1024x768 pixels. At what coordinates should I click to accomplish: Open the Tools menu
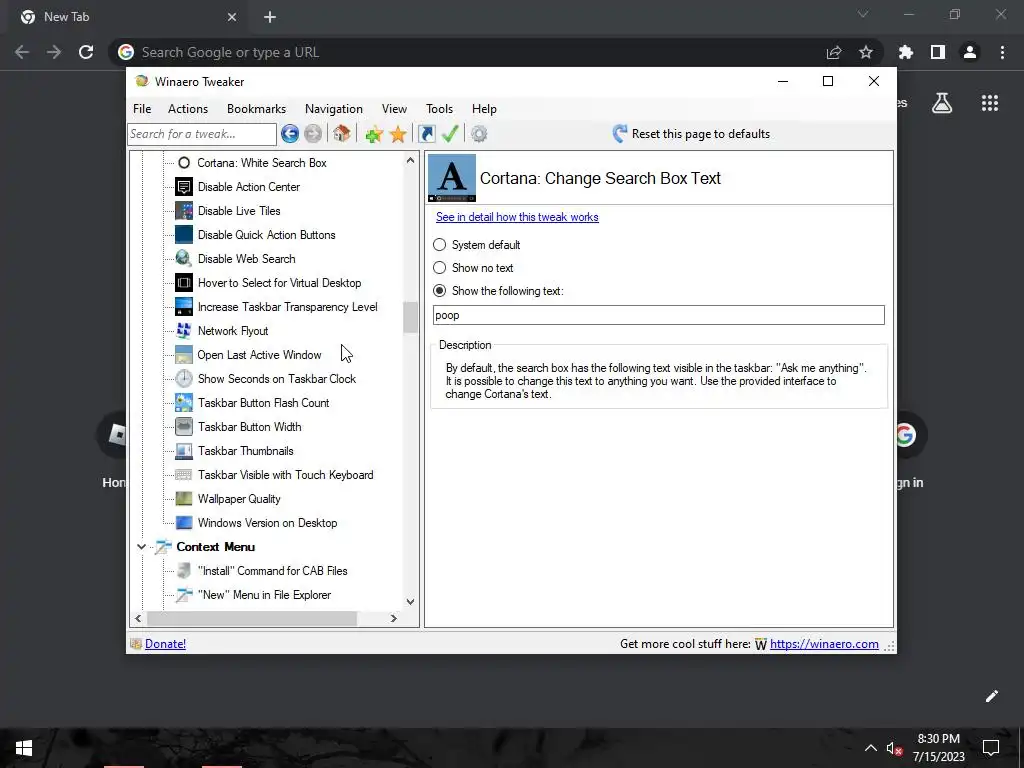[440, 109]
